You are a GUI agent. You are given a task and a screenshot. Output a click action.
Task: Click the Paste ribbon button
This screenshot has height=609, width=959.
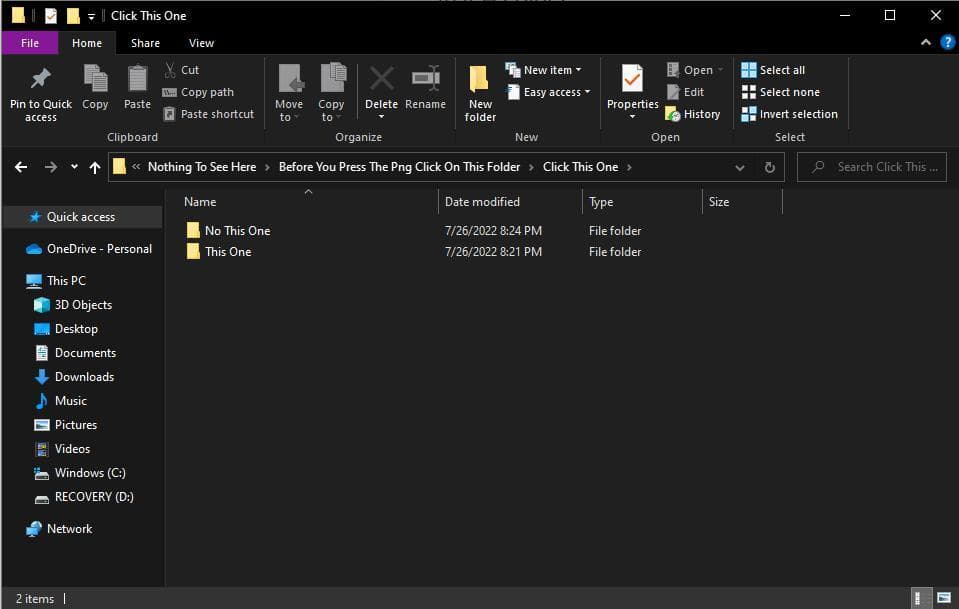click(137, 87)
